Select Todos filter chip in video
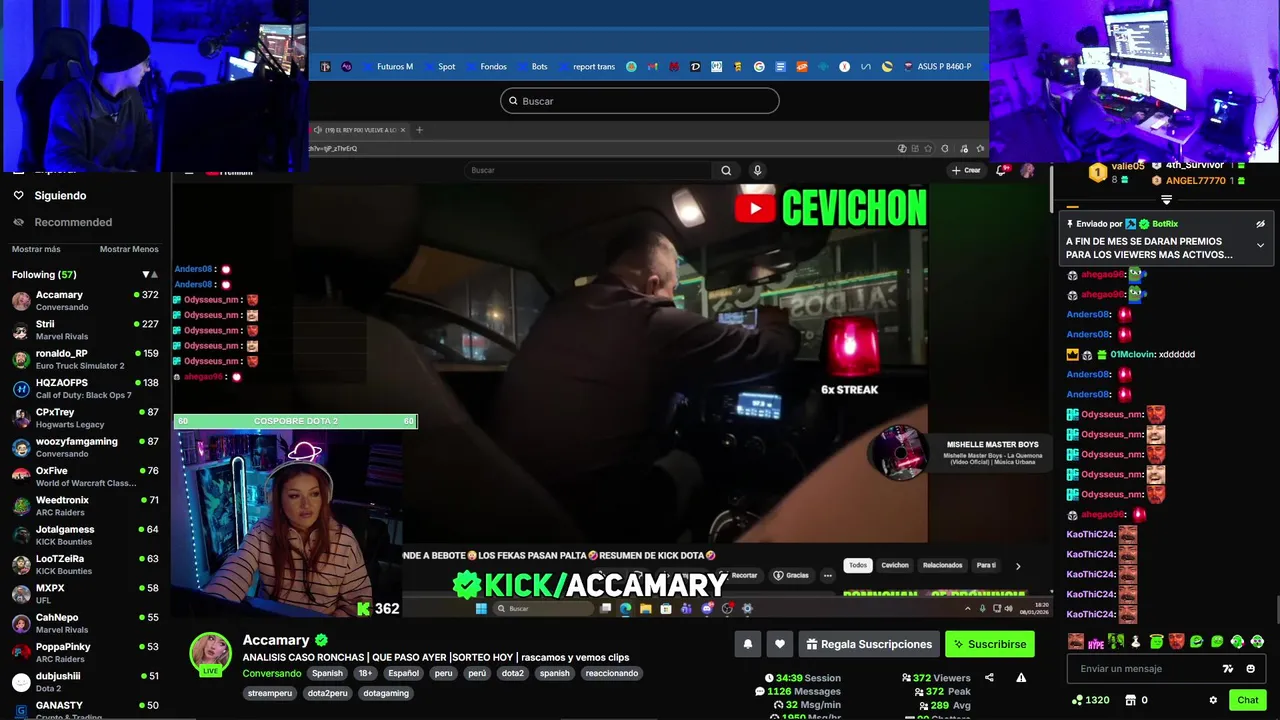Image resolution: width=1280 pixels, height=720 pixels. coord(858,565)
